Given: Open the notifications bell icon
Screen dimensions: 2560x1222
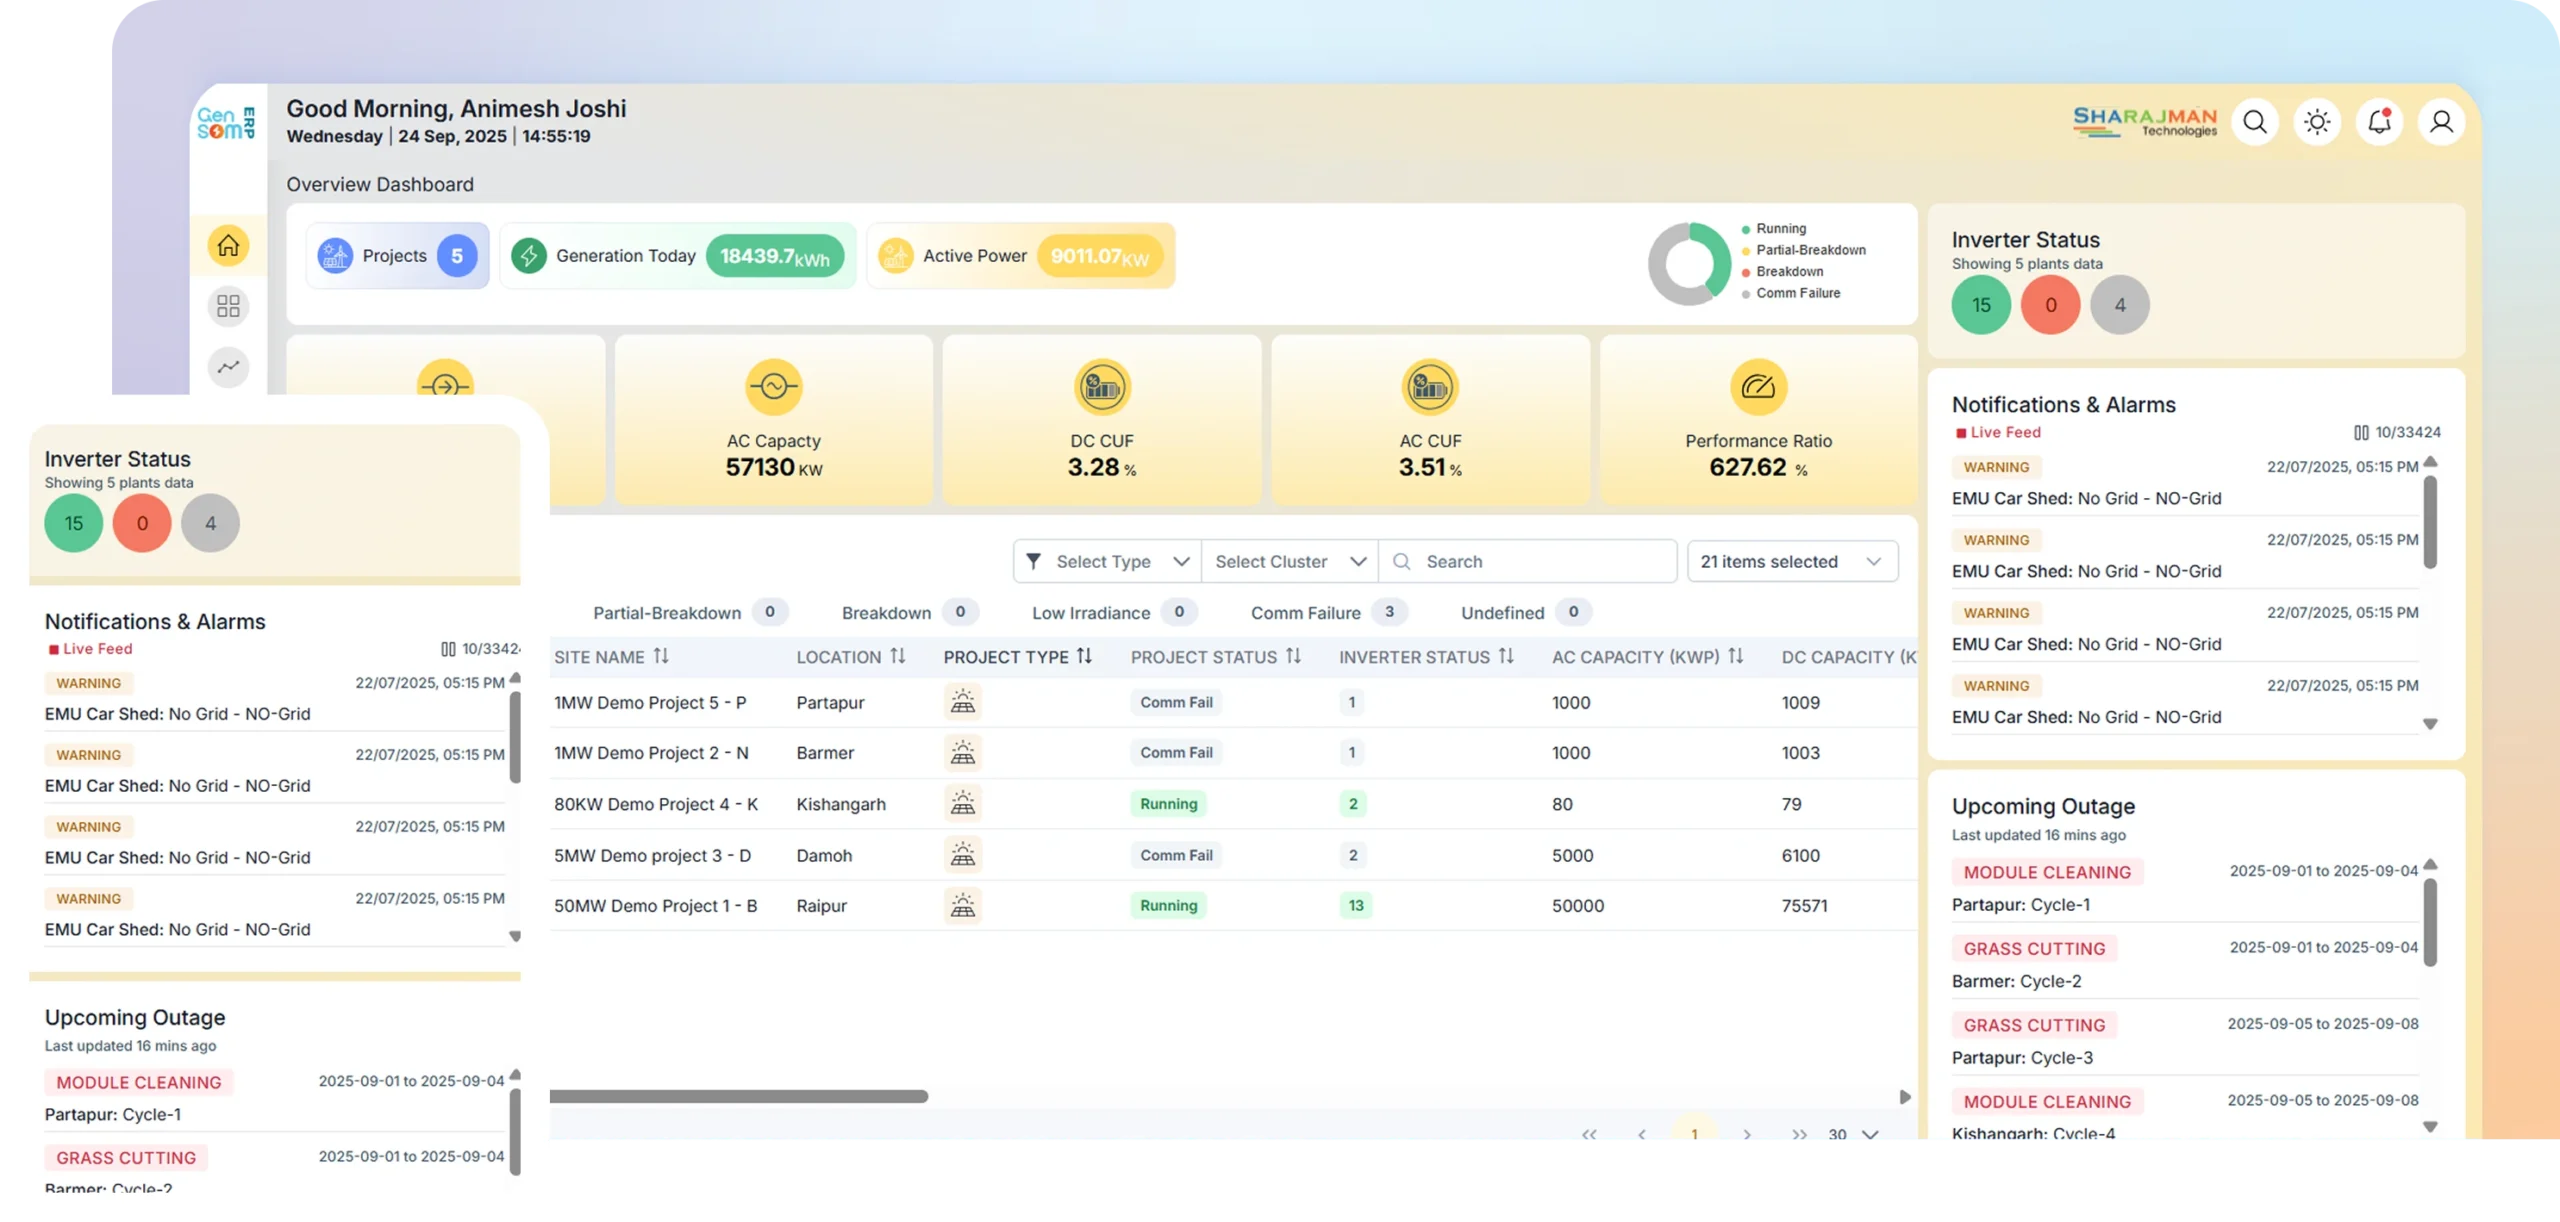Looking at the screenshot, I should tap(2379, 122).
